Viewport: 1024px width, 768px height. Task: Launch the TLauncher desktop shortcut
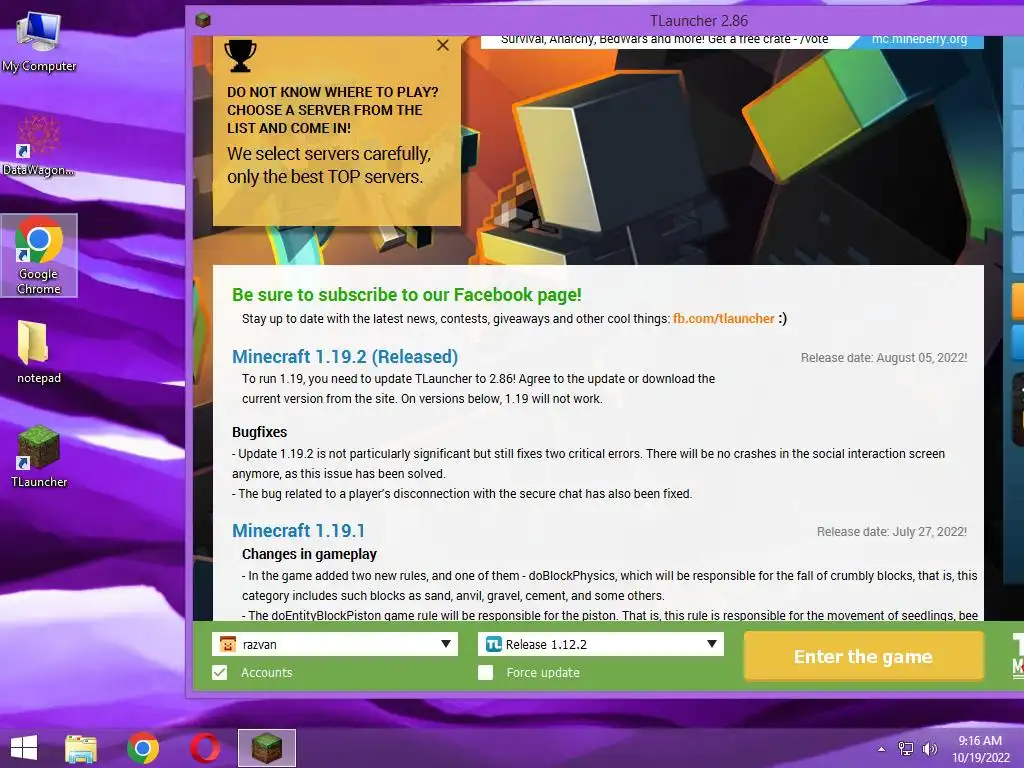(39, 456)
